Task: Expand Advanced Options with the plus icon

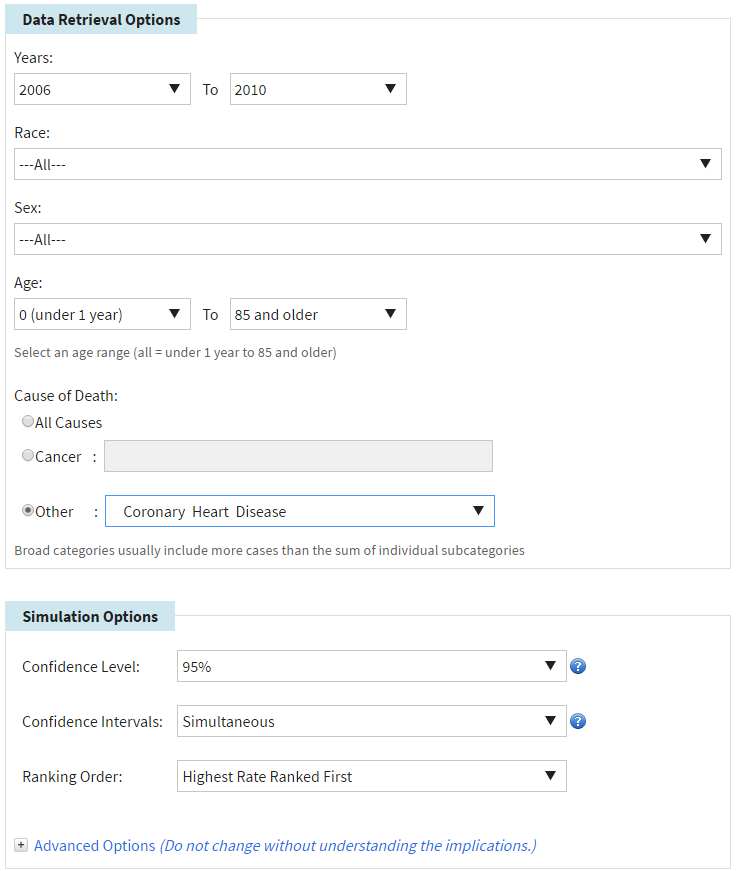Action: pos(21,846)
